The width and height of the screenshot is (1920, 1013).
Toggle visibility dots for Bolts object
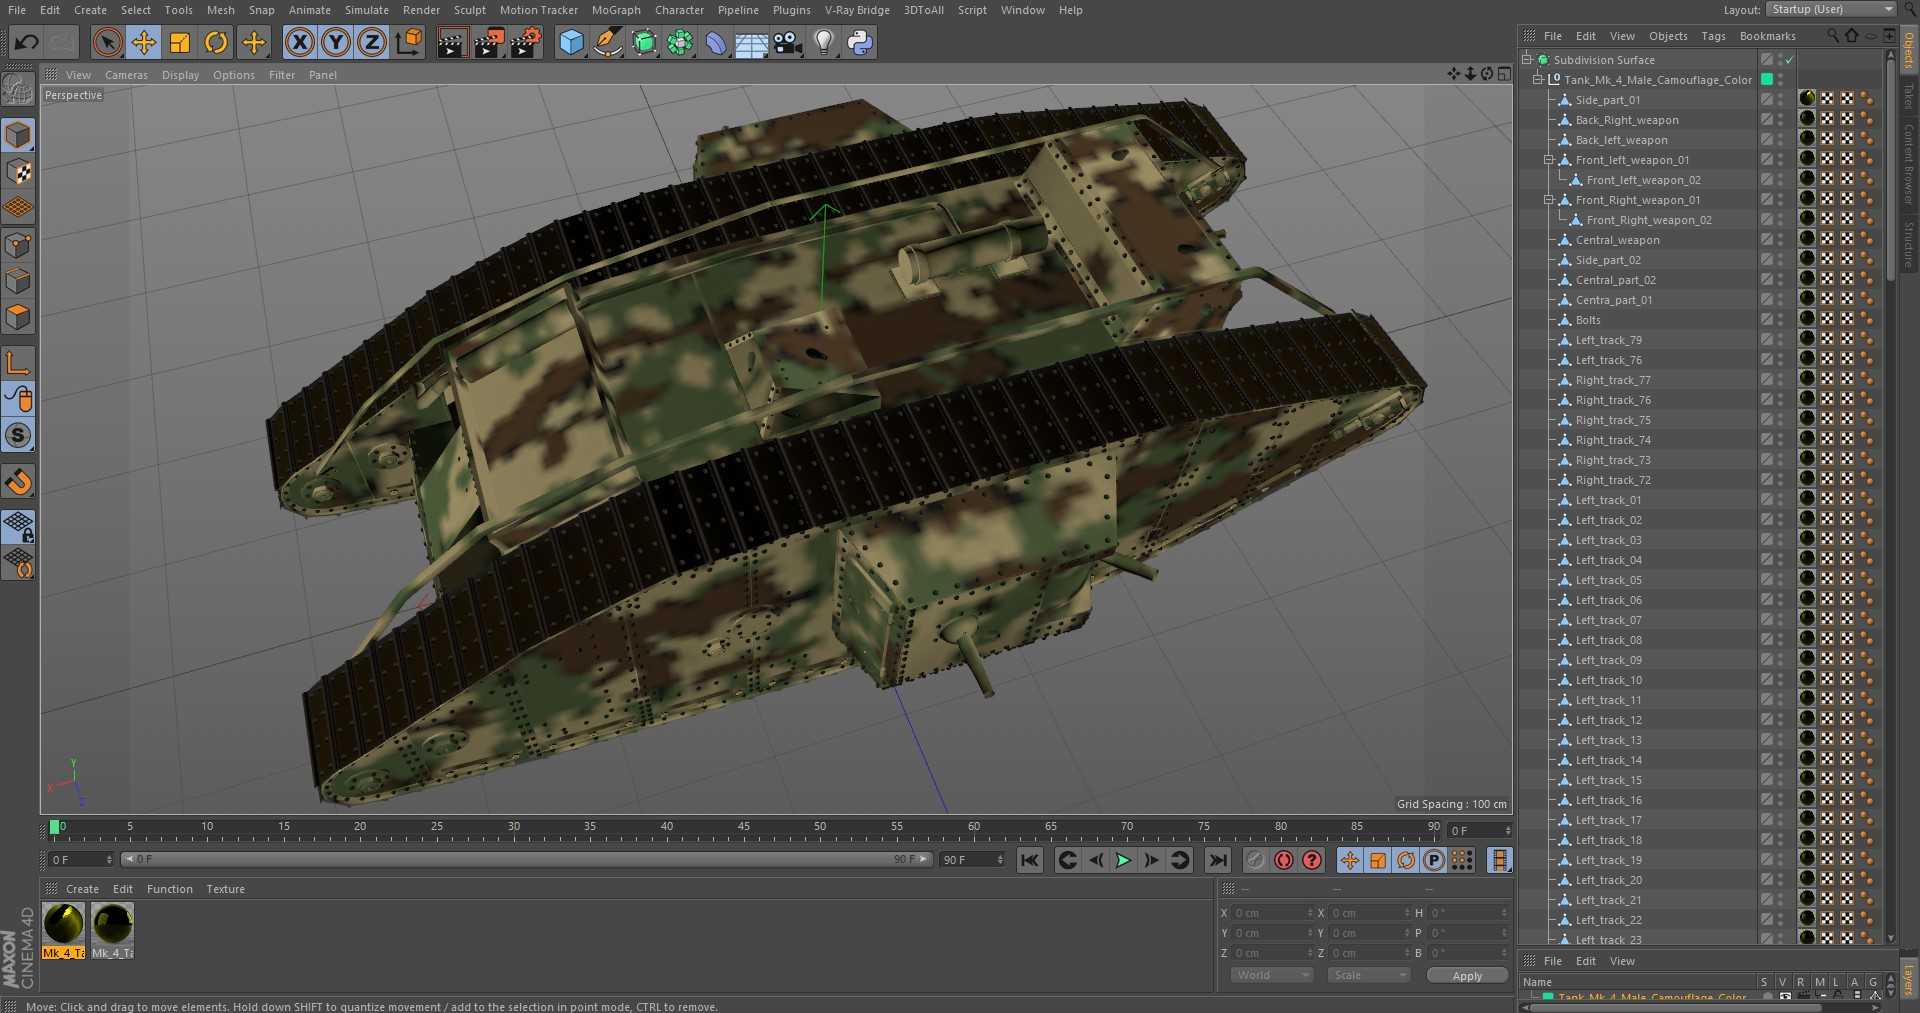tap(1780, 320)
